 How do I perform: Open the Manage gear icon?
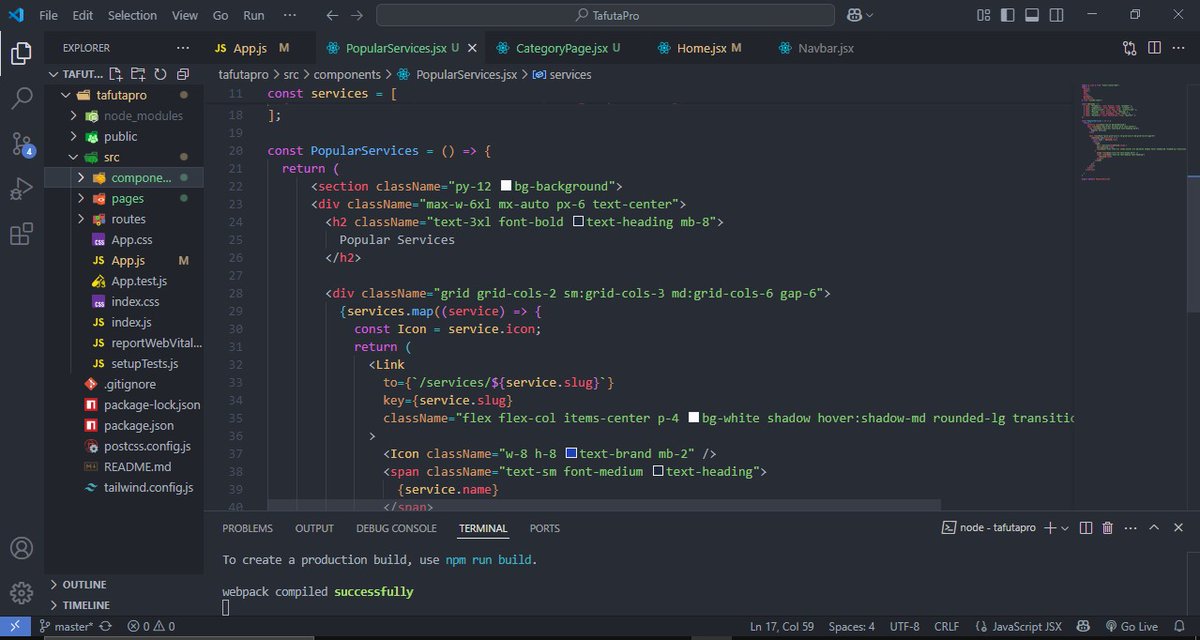tap(21, 592)
